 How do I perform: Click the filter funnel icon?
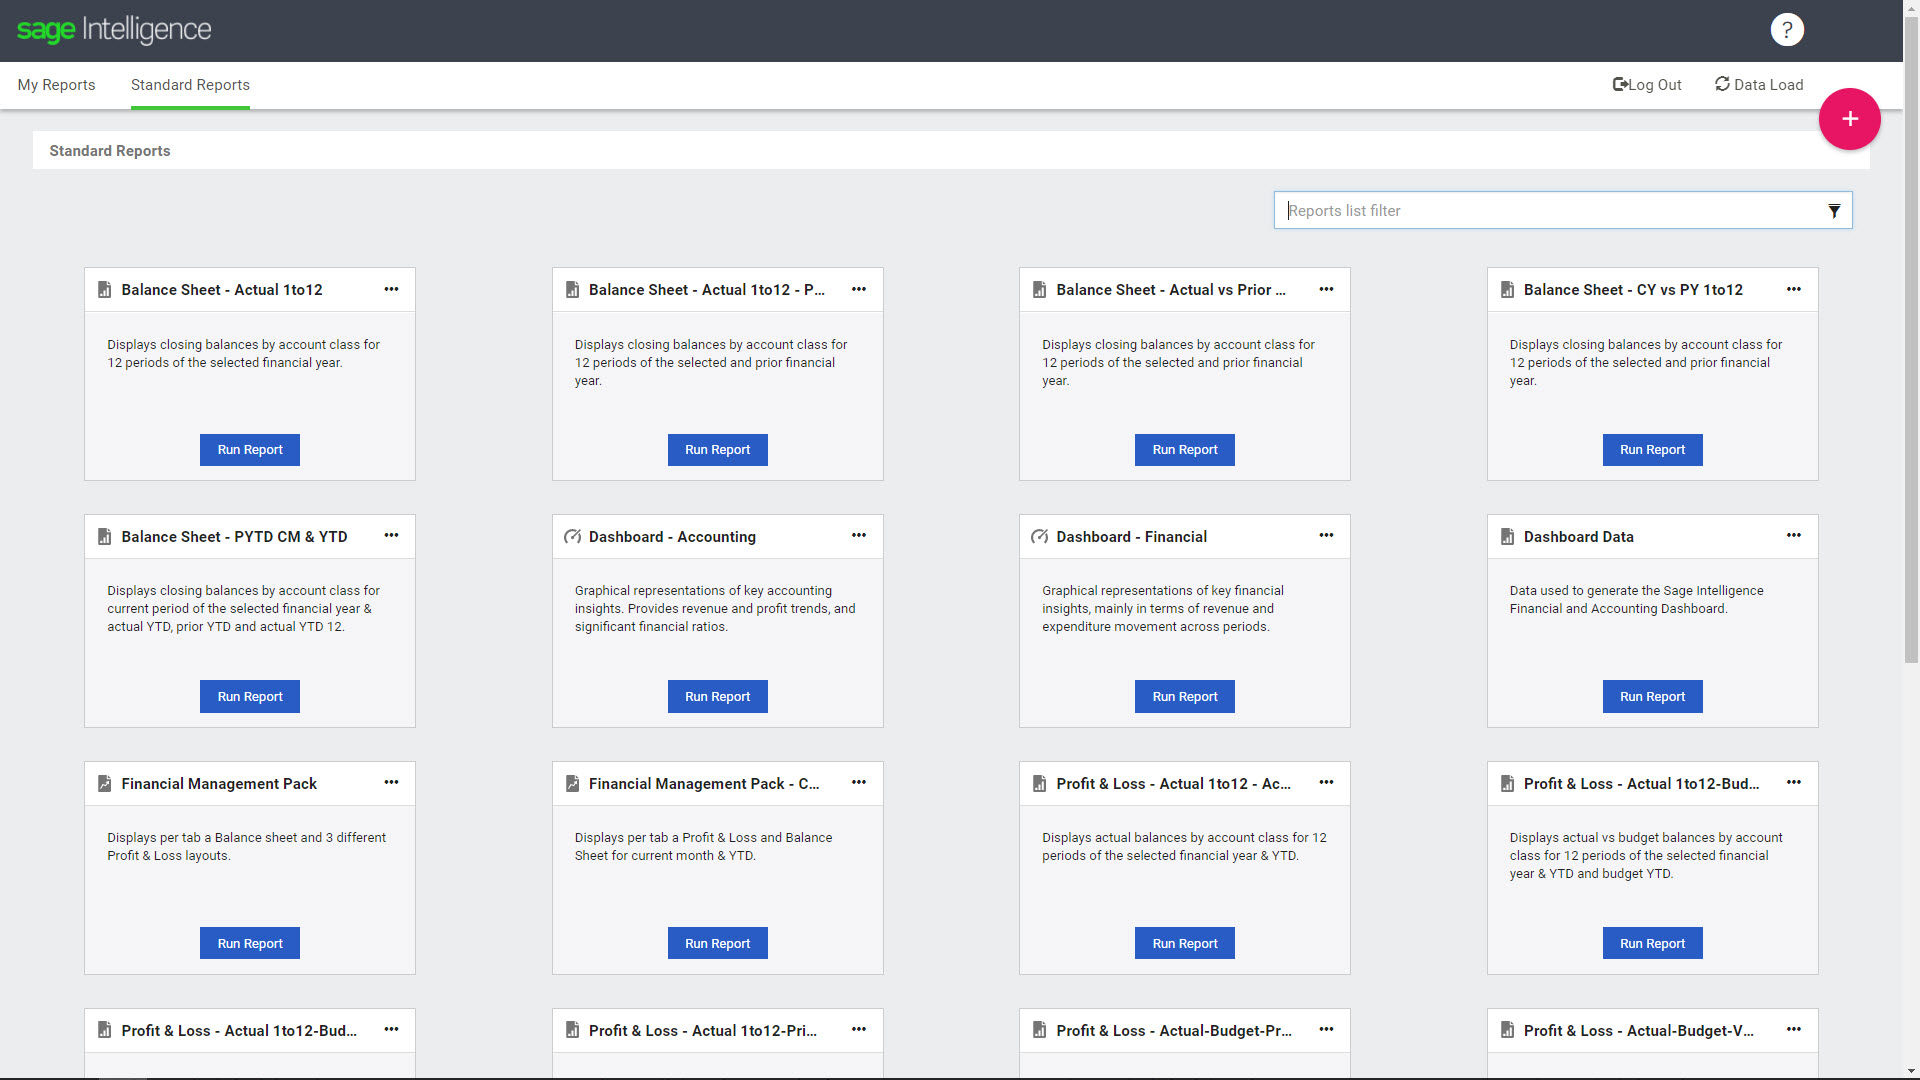click(x=1834, y=211)
